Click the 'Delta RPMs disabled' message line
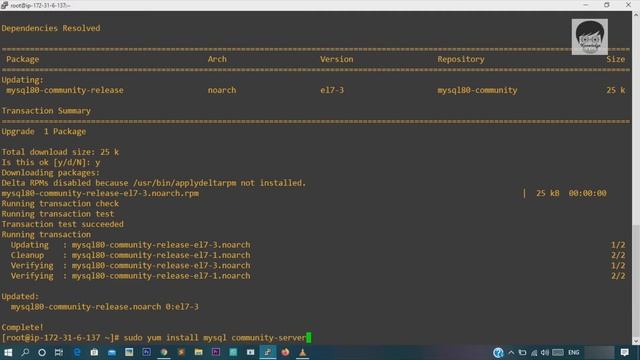Viewport: 640px width, 360px height. 153,183
